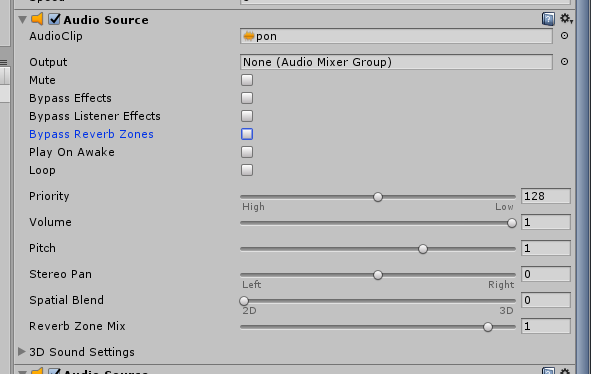The height and width of the screenshot is (374, 591).
Task: Click AudioClip object picker circle
Action: [564, 36]
